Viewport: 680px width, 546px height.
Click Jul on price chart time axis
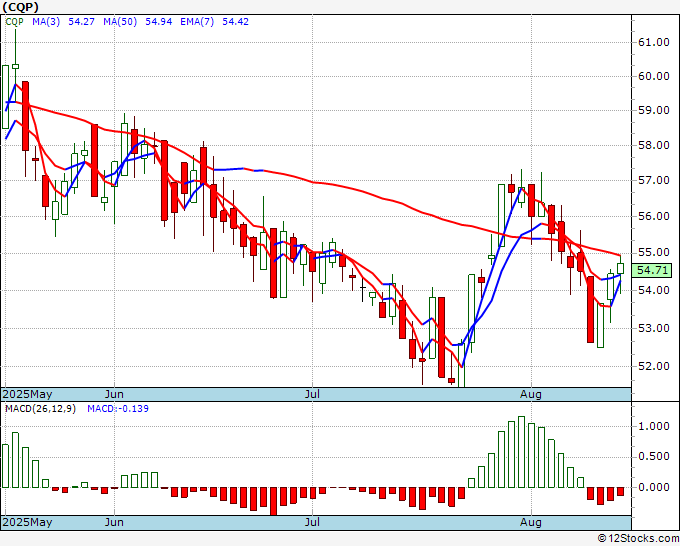tap(312, 394)
